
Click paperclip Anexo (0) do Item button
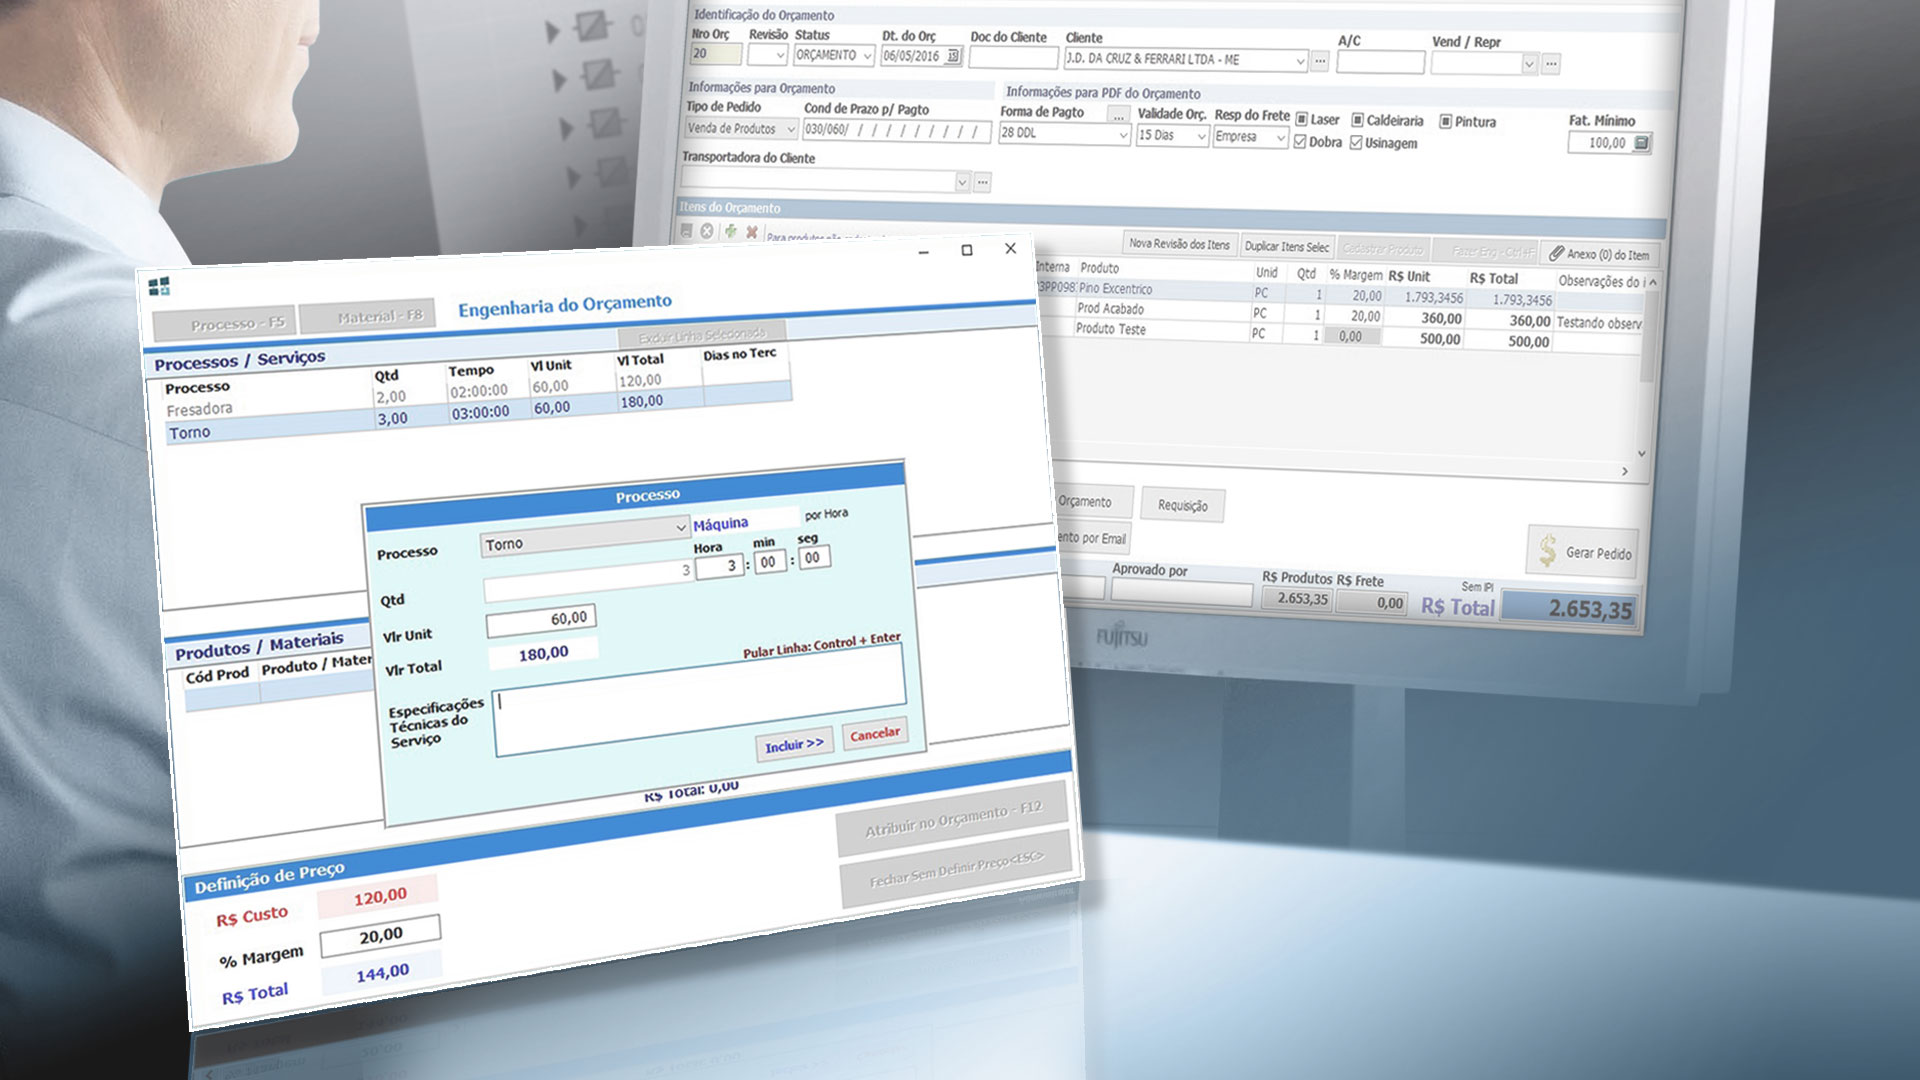[x=1599, y=254]
